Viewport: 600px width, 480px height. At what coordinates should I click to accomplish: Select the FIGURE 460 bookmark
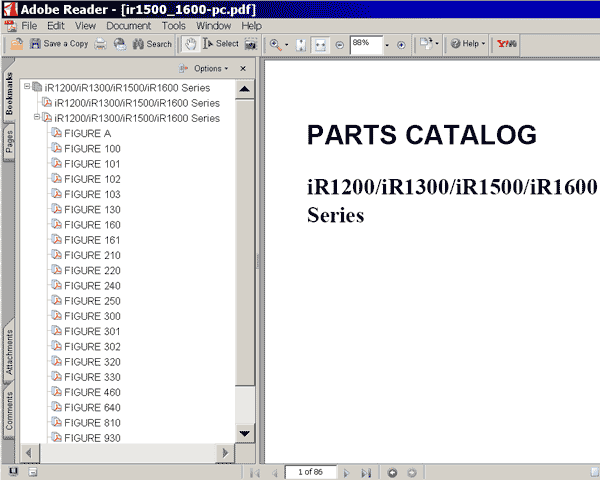(x=92, y=392)
